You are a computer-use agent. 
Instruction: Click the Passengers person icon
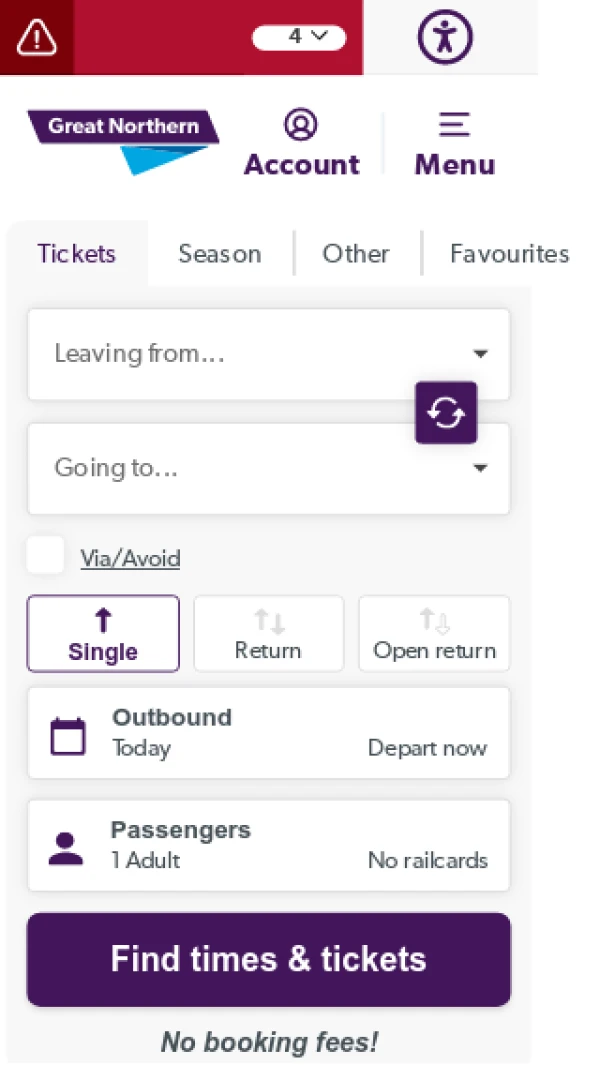(x=66, y=848)
